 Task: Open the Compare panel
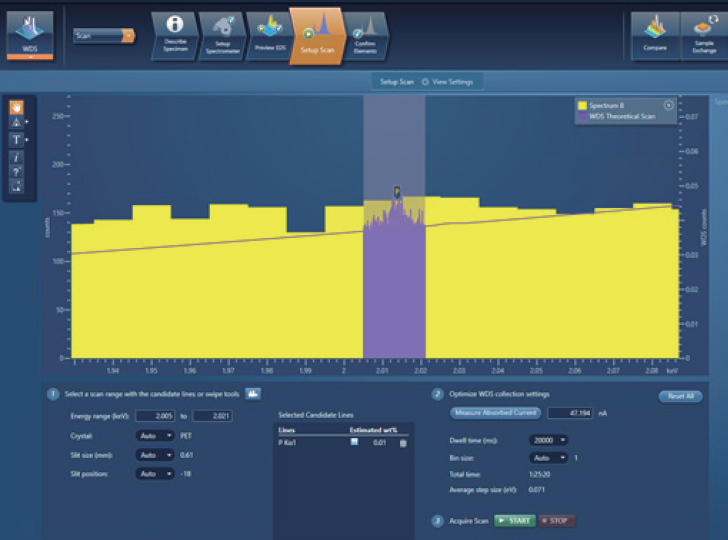pyautogui.click(x=656, y=35)
